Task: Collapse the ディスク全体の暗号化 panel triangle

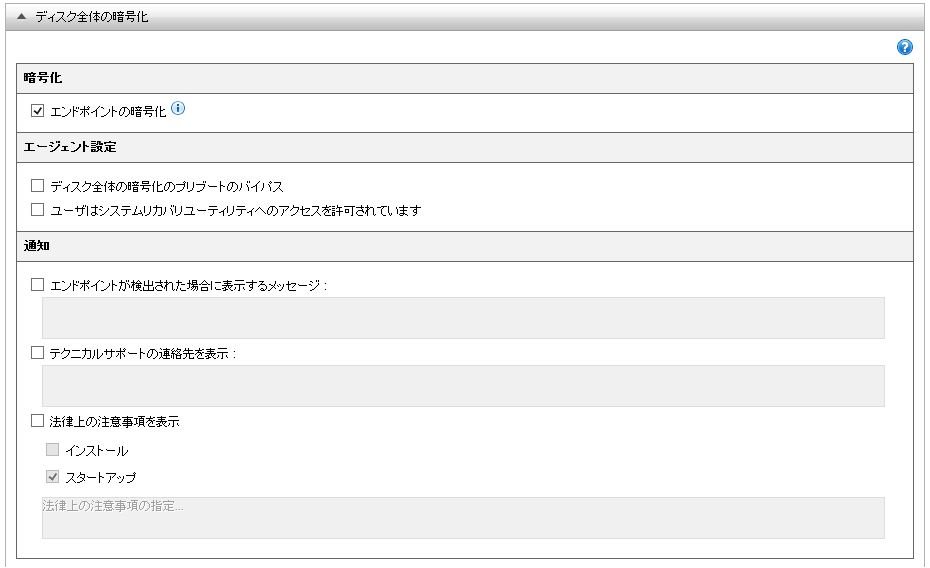Action: tap(21, 17)
